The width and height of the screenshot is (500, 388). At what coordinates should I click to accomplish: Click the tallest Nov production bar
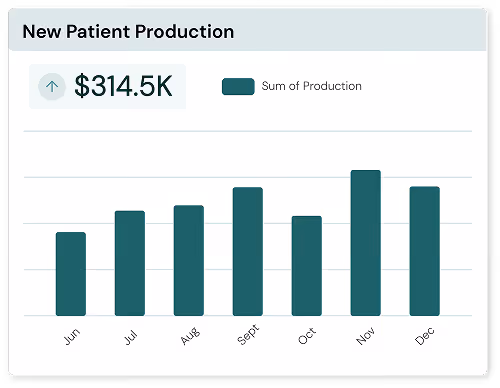pos(366,243)
